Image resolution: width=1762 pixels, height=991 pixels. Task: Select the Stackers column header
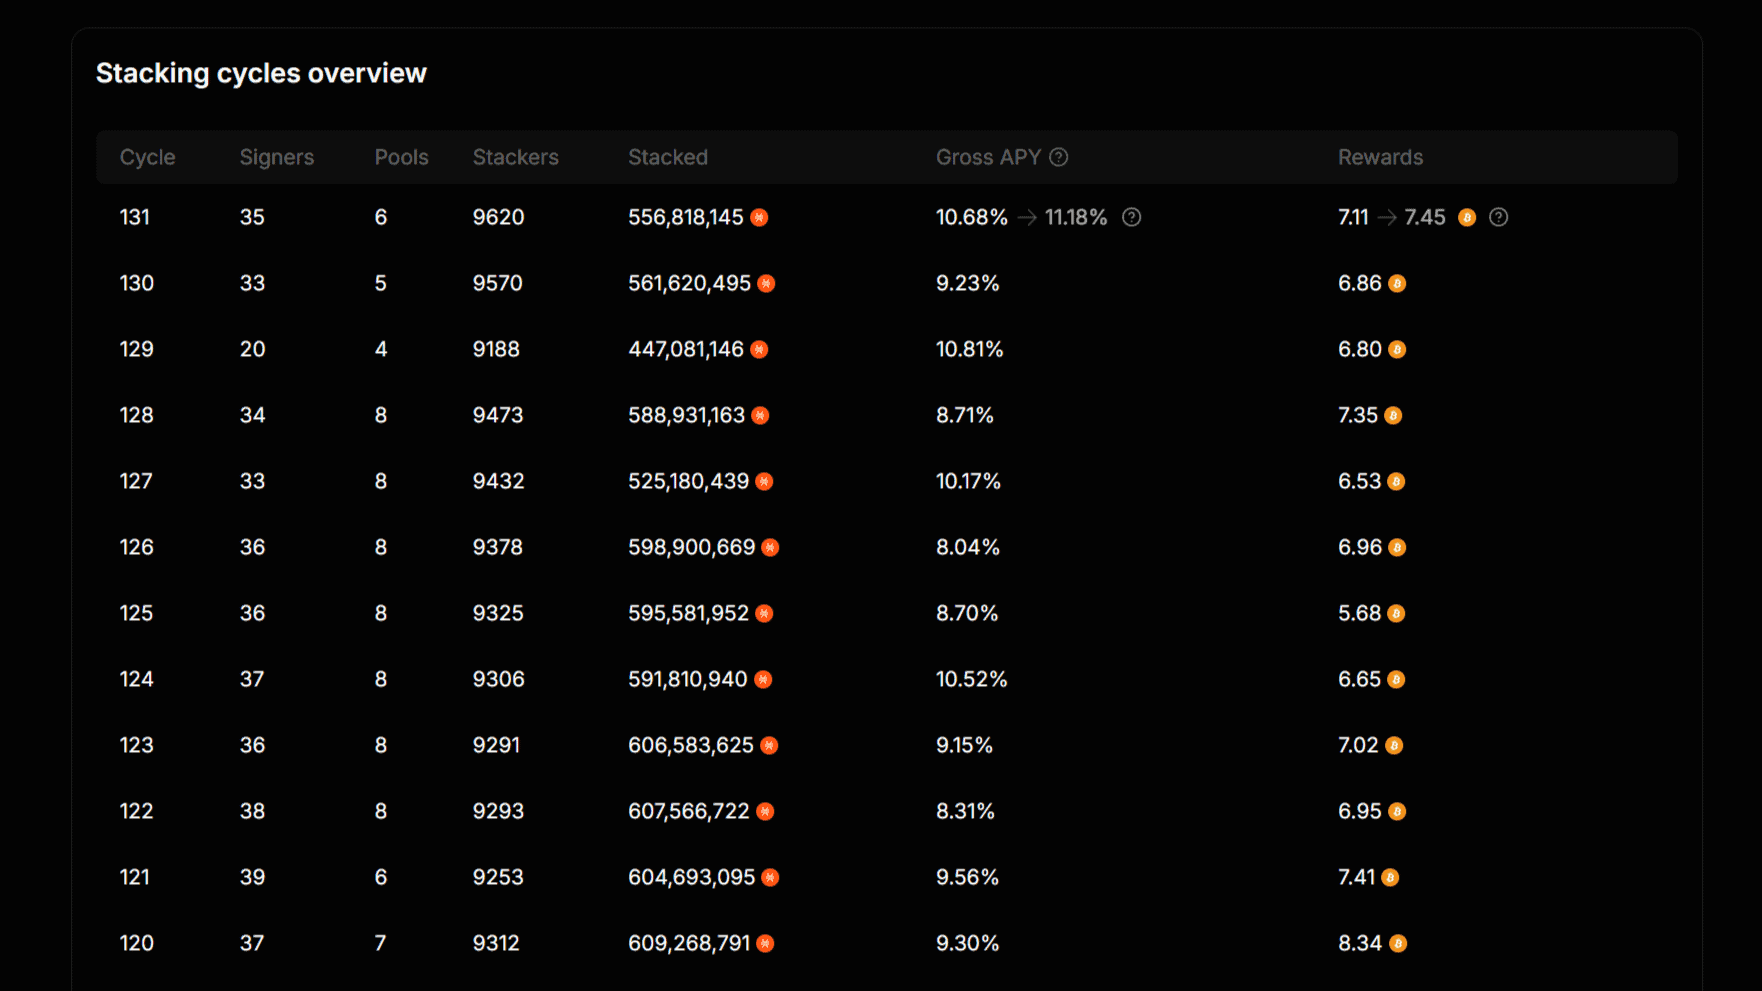(515, 157)
